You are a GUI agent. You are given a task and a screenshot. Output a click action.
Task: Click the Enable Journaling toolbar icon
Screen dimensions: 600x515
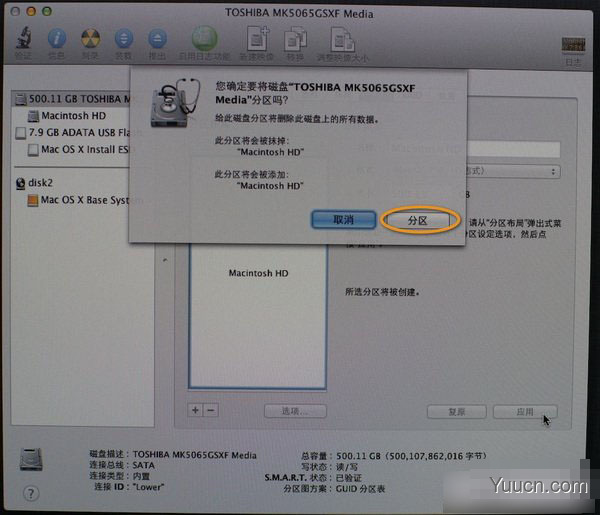point(205,38)
